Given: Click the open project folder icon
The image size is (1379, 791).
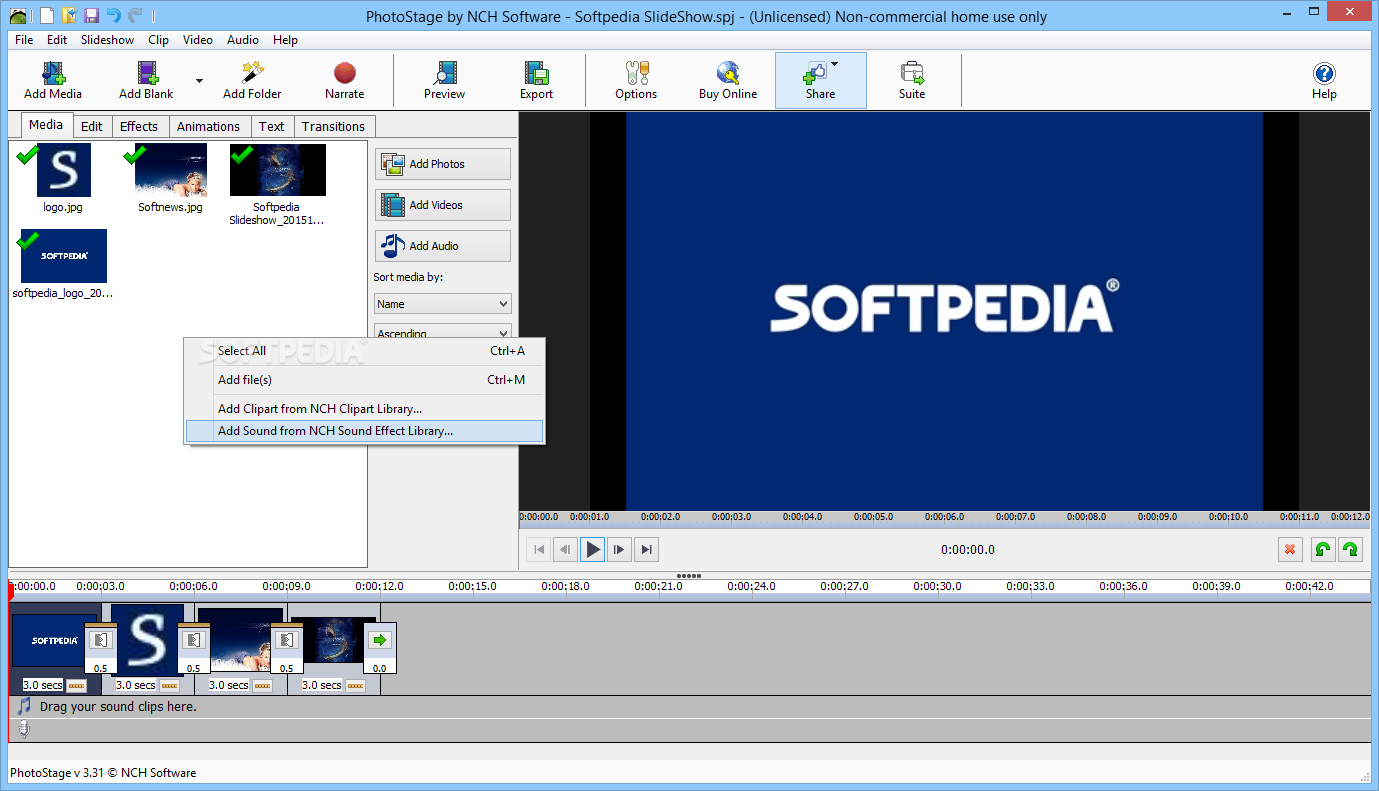Looking at the screenshot, I should [69, 15].
